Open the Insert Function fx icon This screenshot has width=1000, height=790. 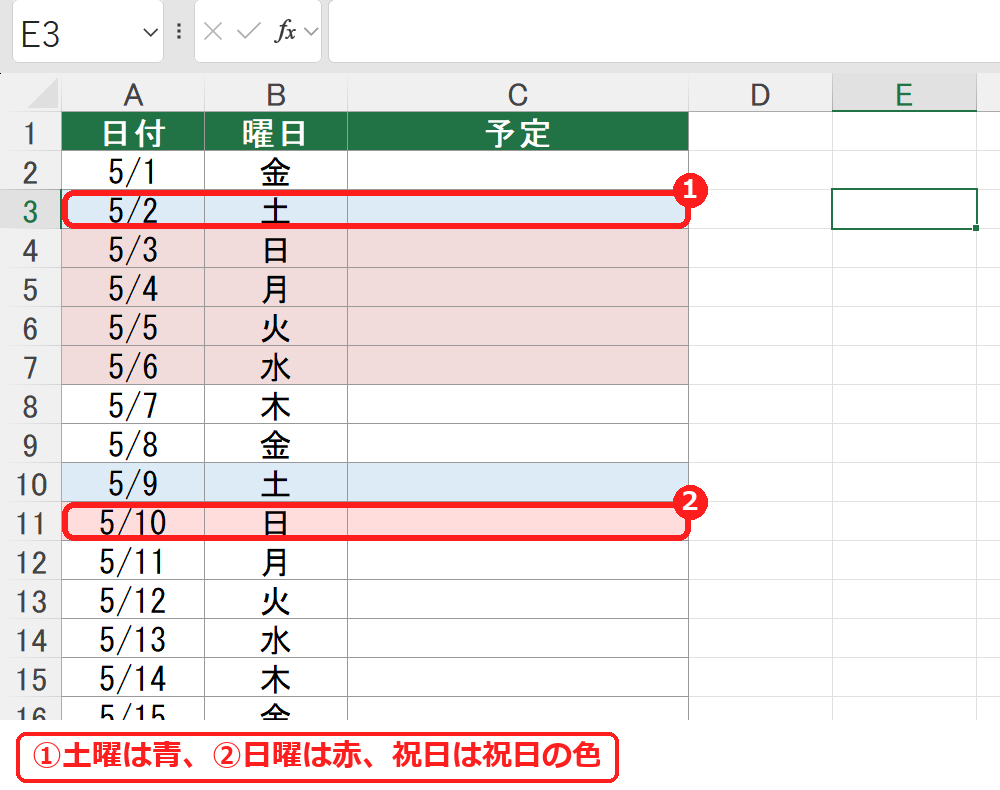[x=285, y=31]
